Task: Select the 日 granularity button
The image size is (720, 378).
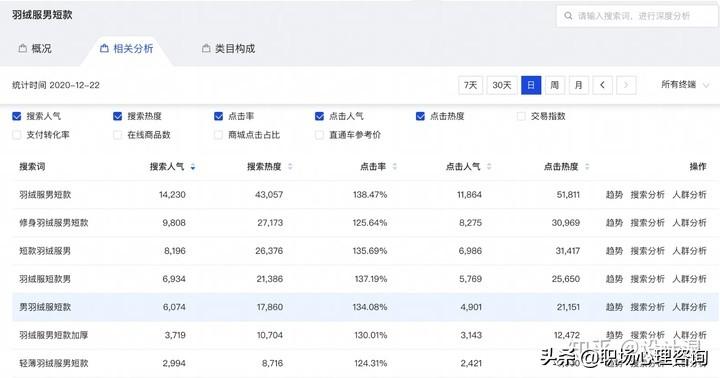Action: (531, 85)
